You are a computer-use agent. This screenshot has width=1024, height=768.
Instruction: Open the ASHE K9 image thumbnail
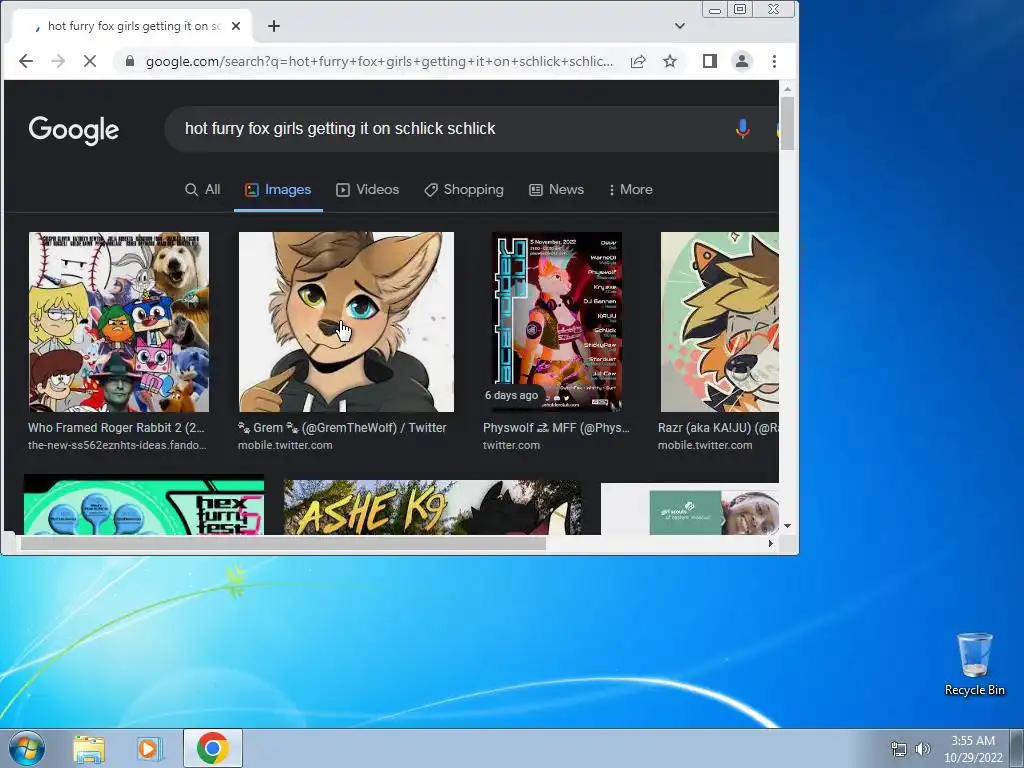tap(432, 507)
